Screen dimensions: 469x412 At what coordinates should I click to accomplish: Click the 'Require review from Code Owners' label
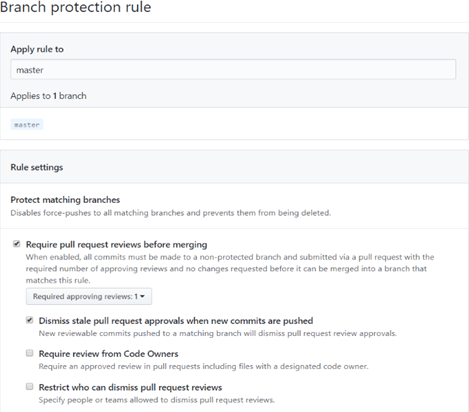pos(108,354)
